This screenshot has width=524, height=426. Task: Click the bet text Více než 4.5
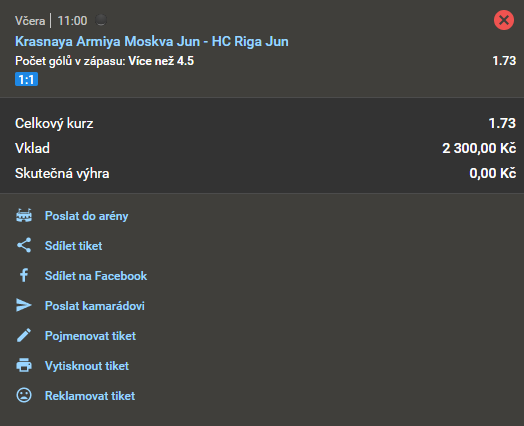[161, 61]
